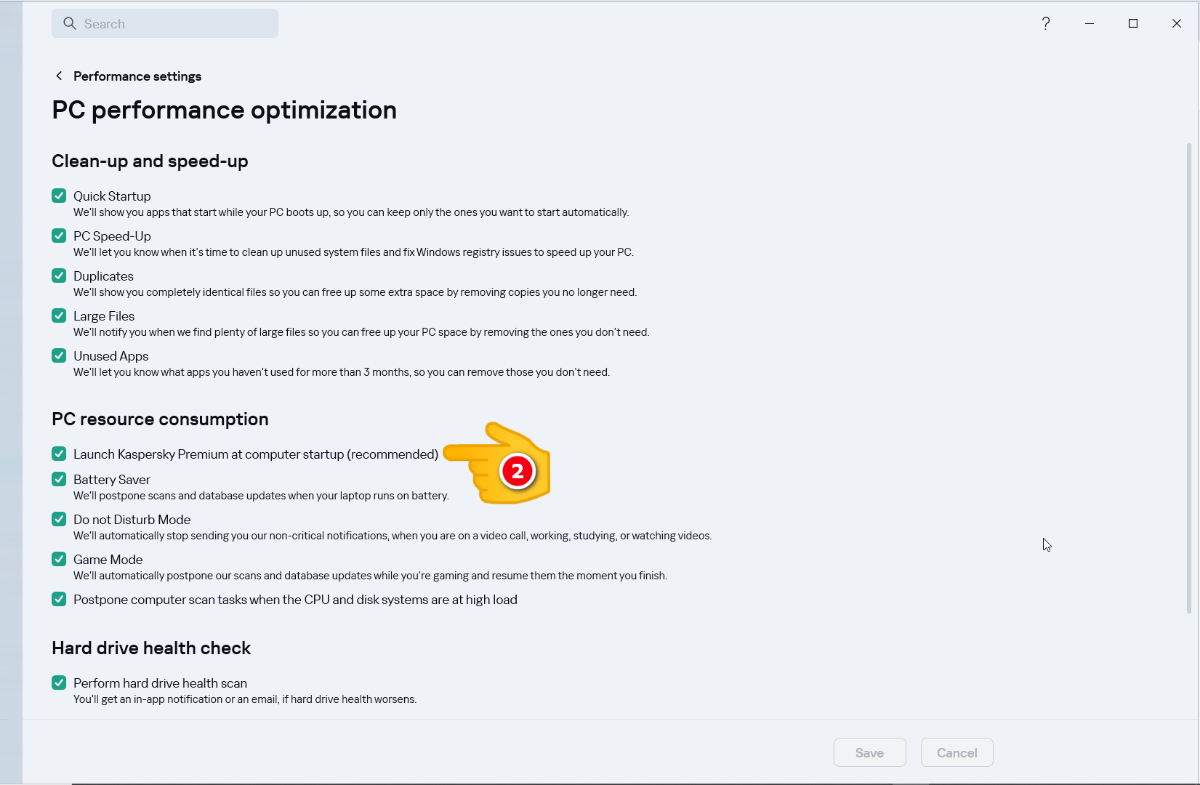Toggle the Large Files checkbox
Viewport: 1200px width, 785px height.
59,316
